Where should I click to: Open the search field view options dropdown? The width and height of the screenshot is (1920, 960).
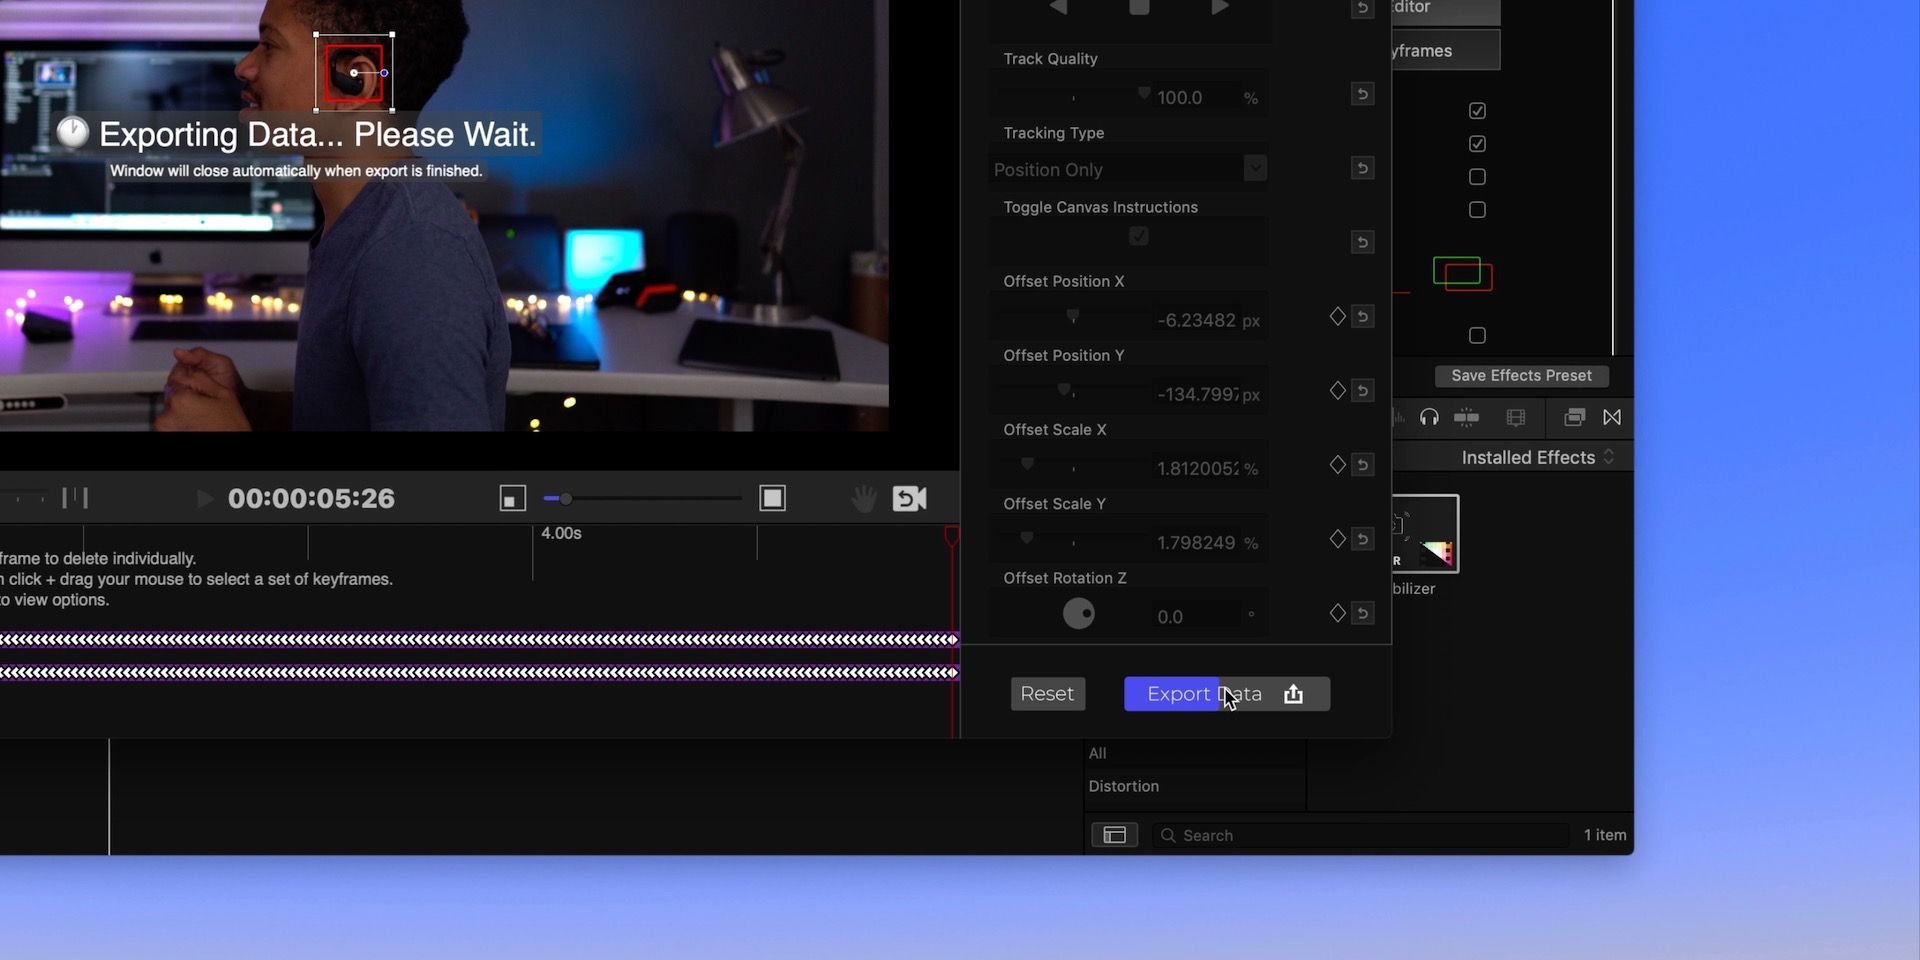coord(1115,835)
